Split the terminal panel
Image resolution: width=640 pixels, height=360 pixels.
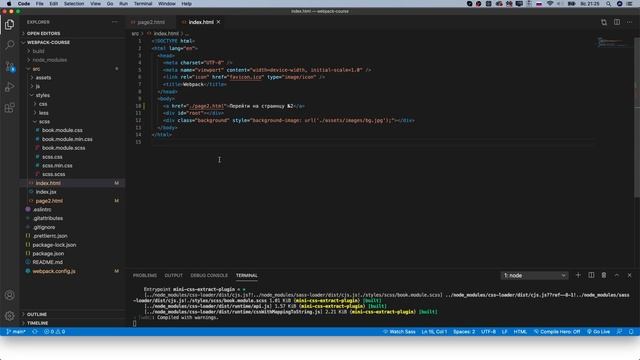point(591,276)
